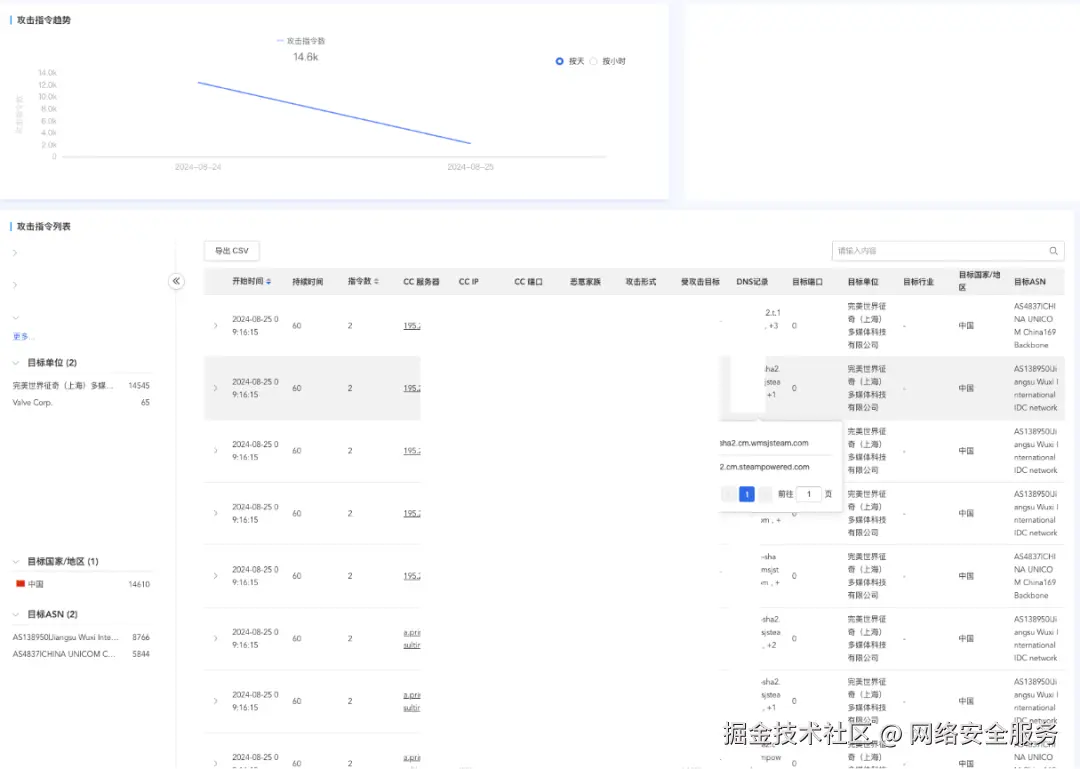The height and width of the screenshot is (769, 1080).
Task: Select the 按天 radio option
Action: (560, 61)
